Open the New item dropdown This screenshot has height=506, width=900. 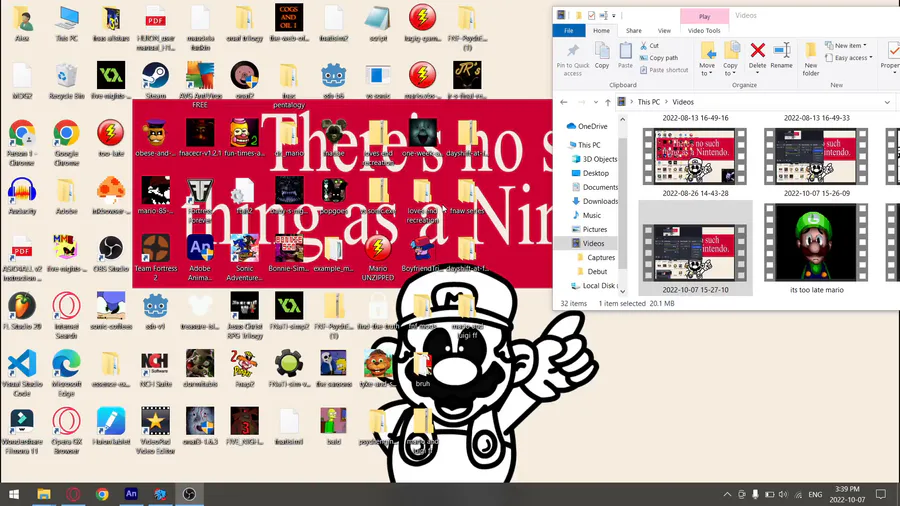coord(846,45)
